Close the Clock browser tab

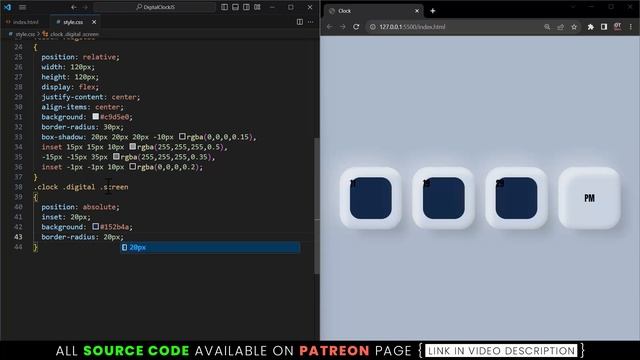(417, 11)
